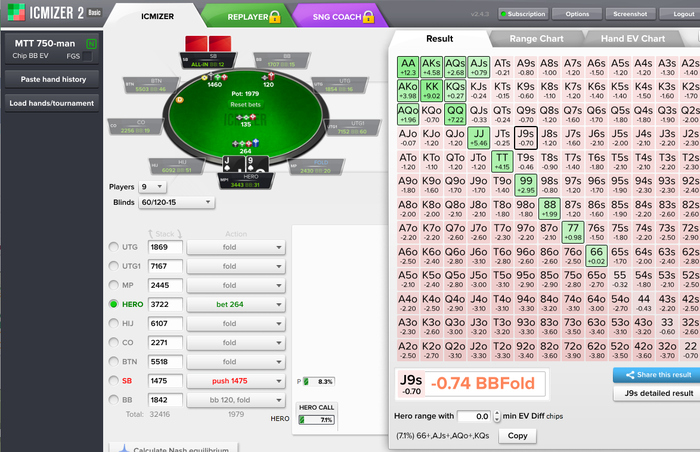Open the Players count dropdown

coord(152,187)
